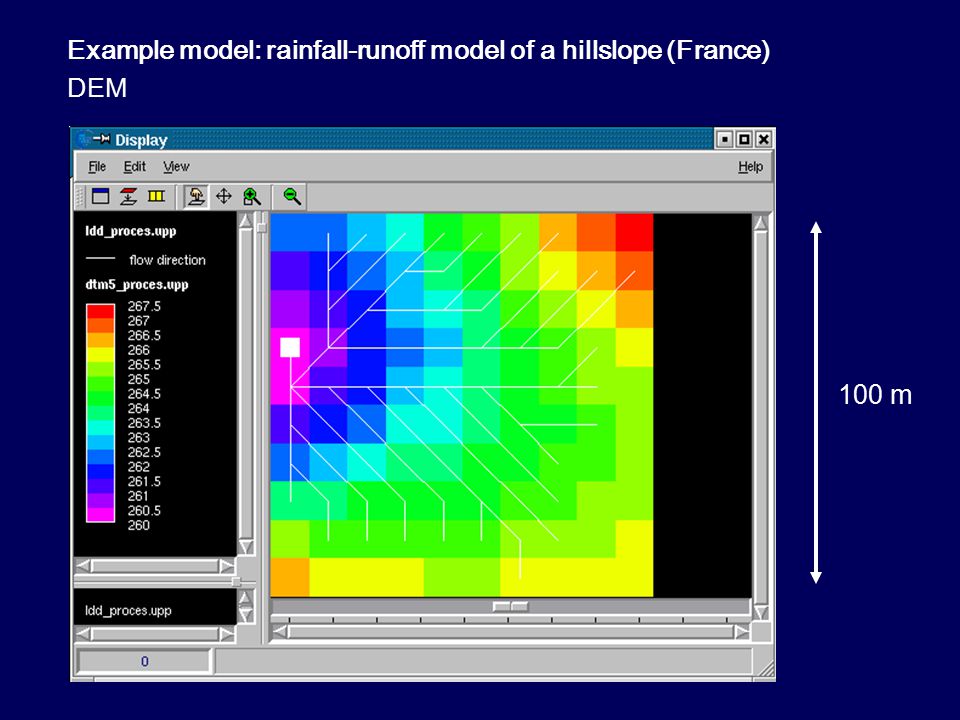Click the legend panel scroll-up arrow
Viewport: 960px width, 720px height.
(x=246, y=221)
